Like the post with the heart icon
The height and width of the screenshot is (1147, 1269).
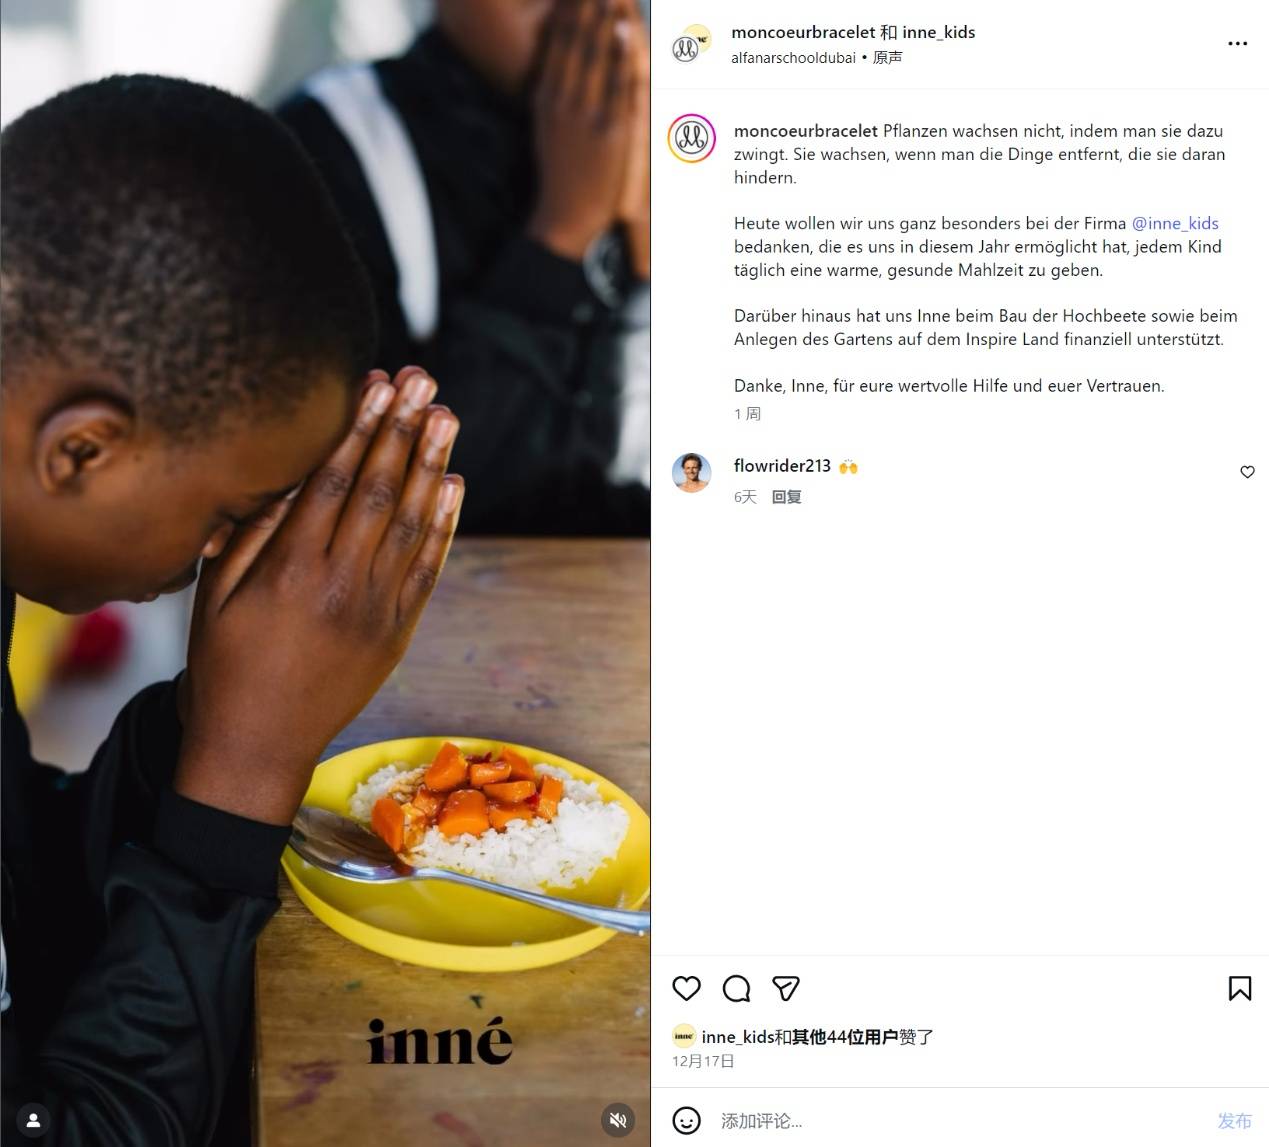pyautogui.click(x=686, y=989)
